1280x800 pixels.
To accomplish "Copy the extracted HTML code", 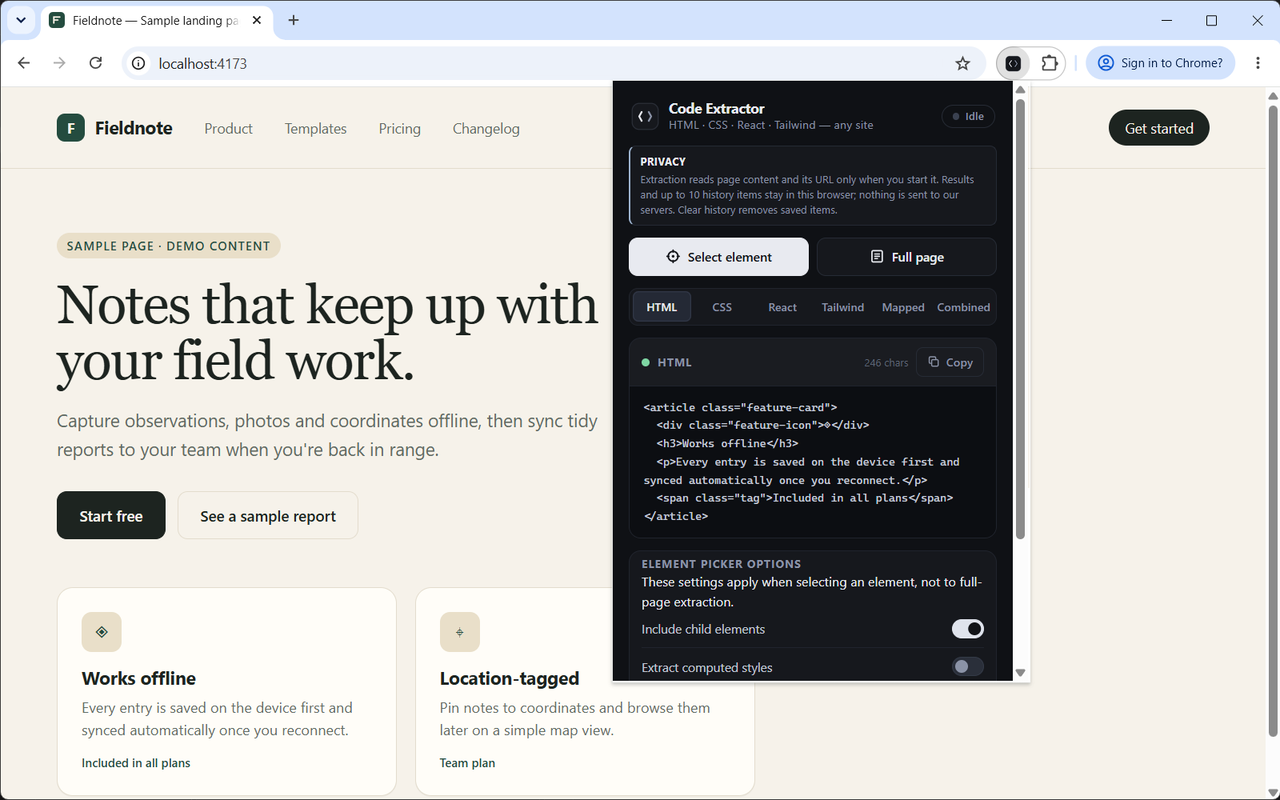I will [950, 362].
